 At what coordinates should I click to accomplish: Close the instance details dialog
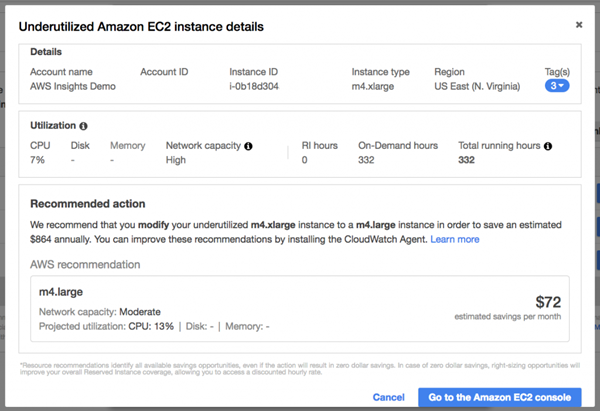(x=579, y=25)
